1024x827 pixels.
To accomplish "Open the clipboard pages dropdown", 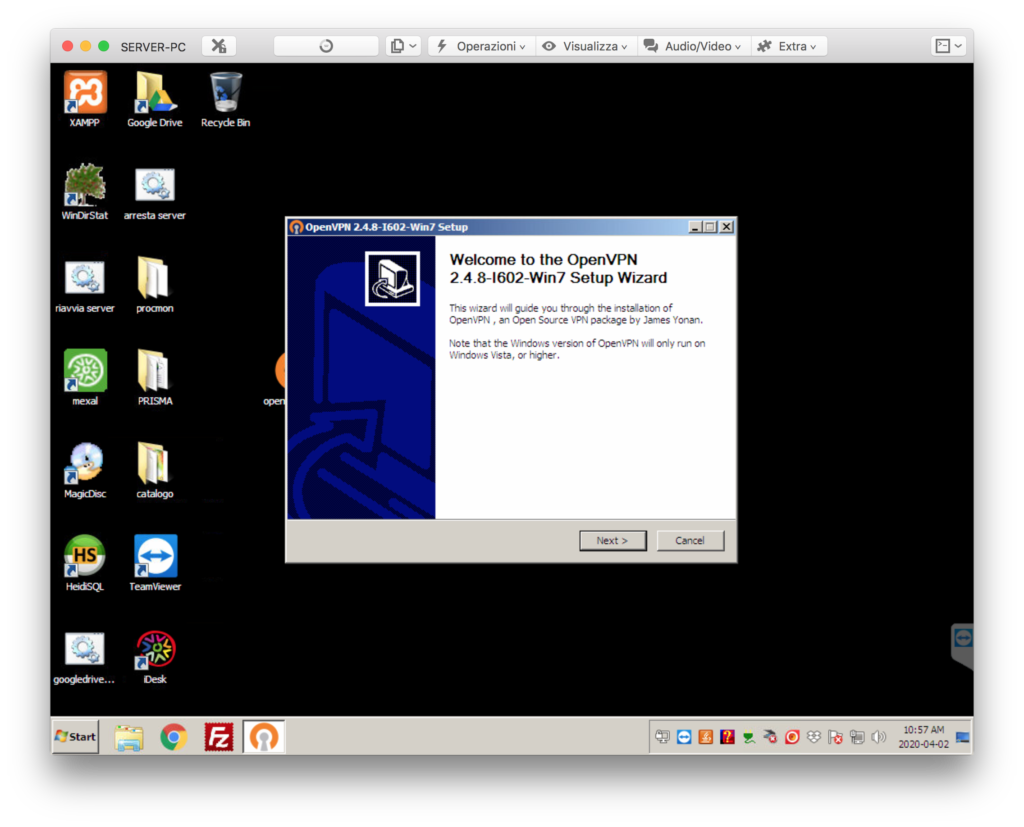I will 403,46.
